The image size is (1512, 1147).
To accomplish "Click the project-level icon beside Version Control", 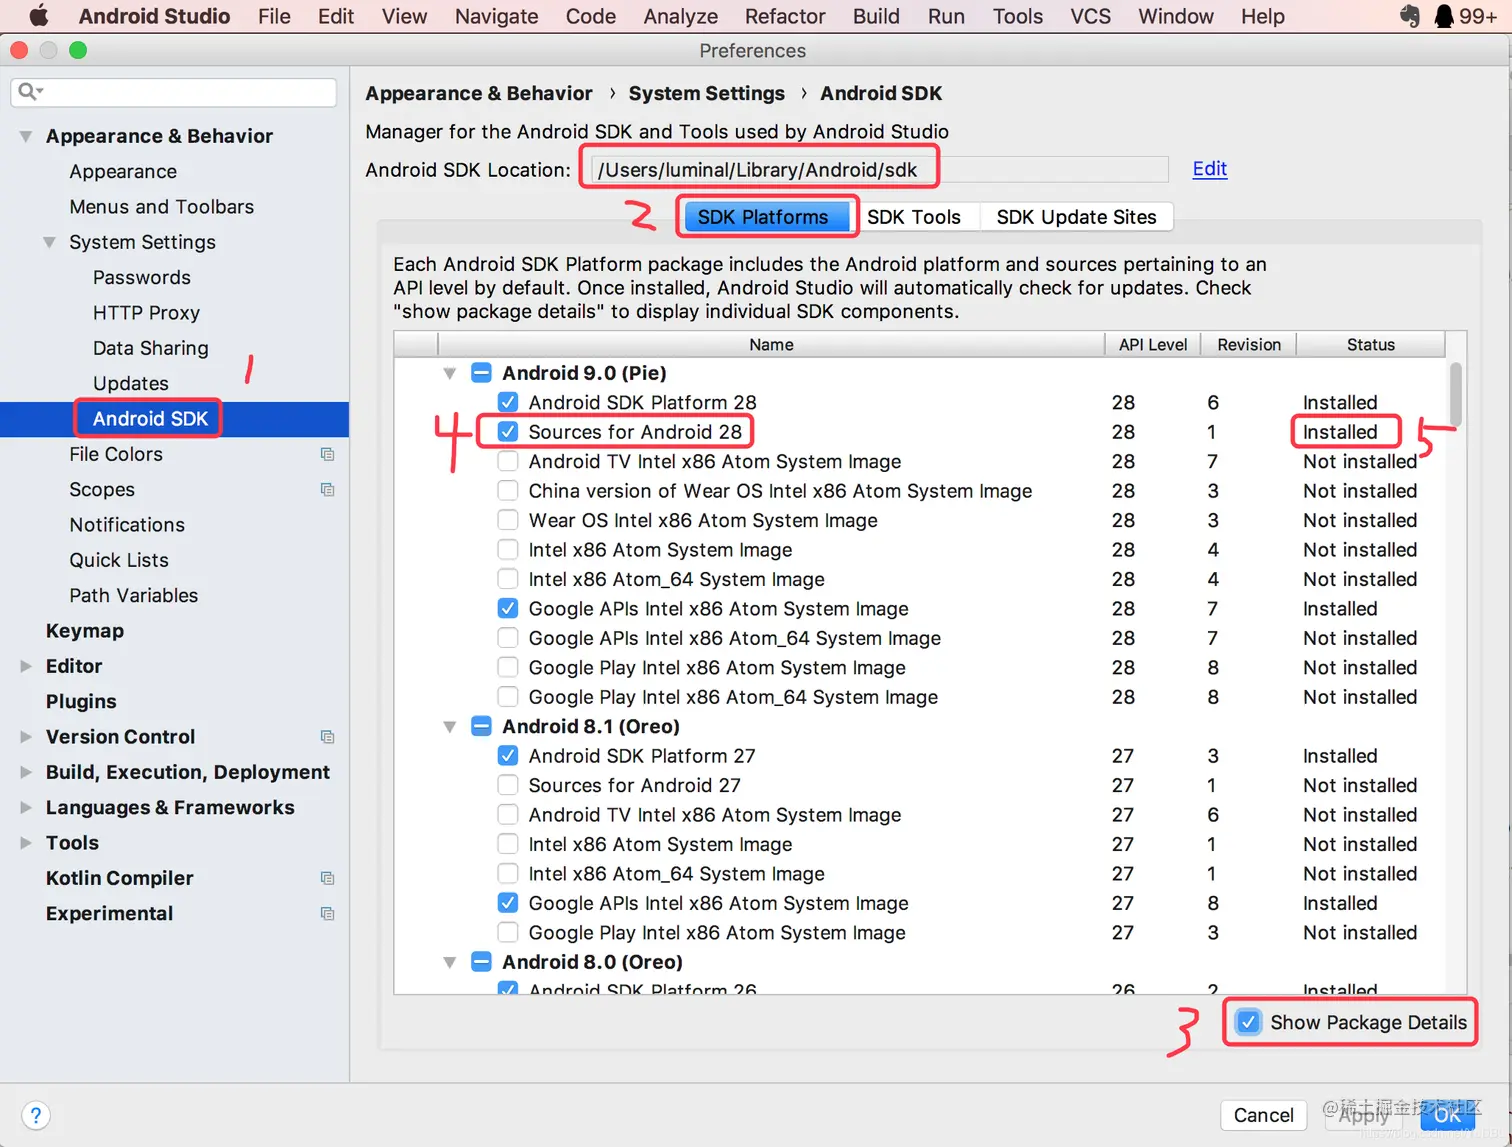I will (x=327, y=737).
